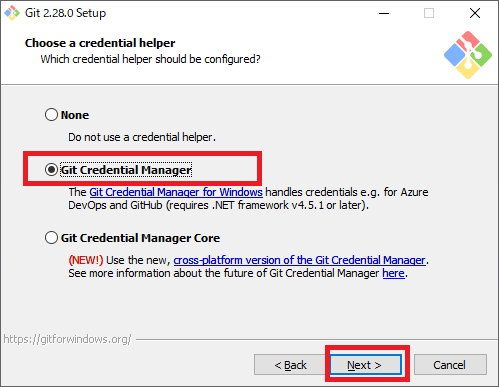Click the 'Choose a credential helper' heading
499x387 pixels.
[x=100, y=43]
